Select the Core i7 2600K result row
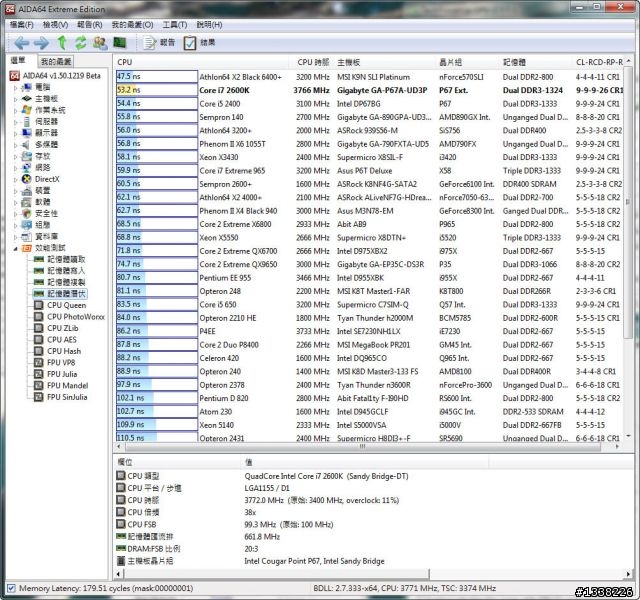This screenshot has width=640, height=600. coord(369,90)
